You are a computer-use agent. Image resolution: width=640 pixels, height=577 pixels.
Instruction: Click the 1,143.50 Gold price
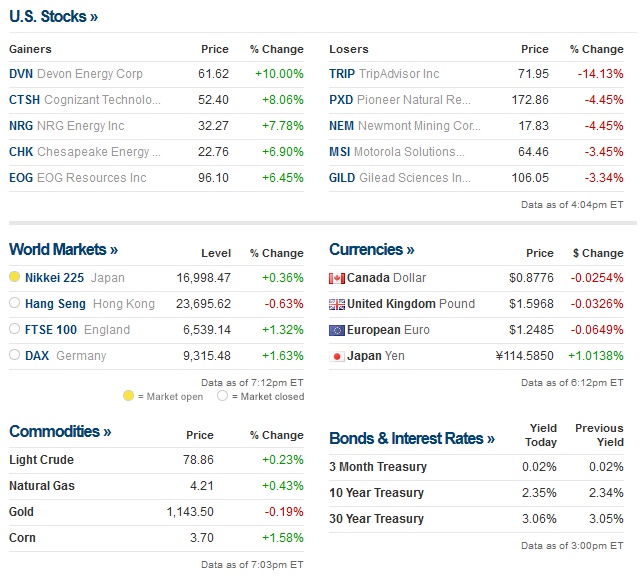coord(190,512)
